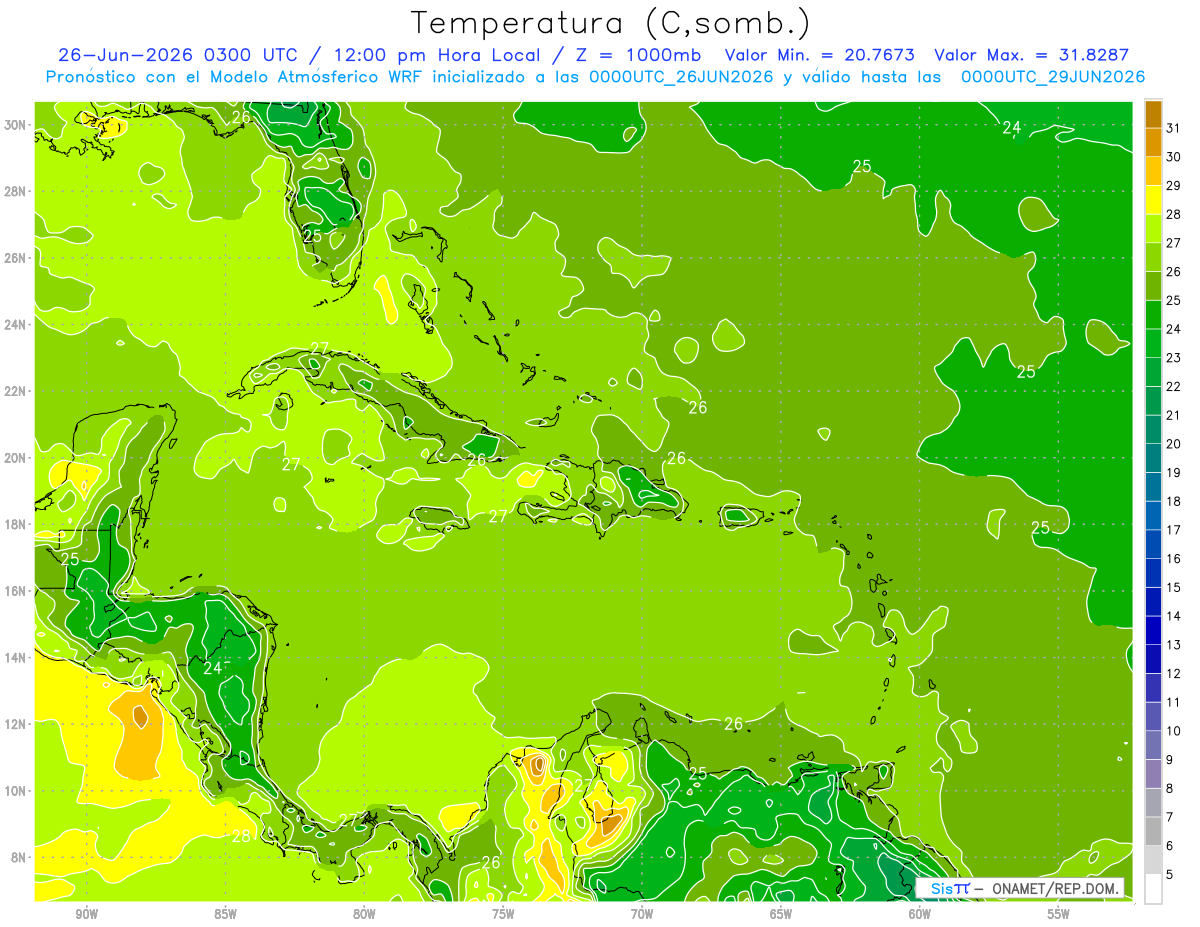The width and height of the screenshot is (1200, 927).
Task: Click the "30N" latitude axis label
Action: 17,125
